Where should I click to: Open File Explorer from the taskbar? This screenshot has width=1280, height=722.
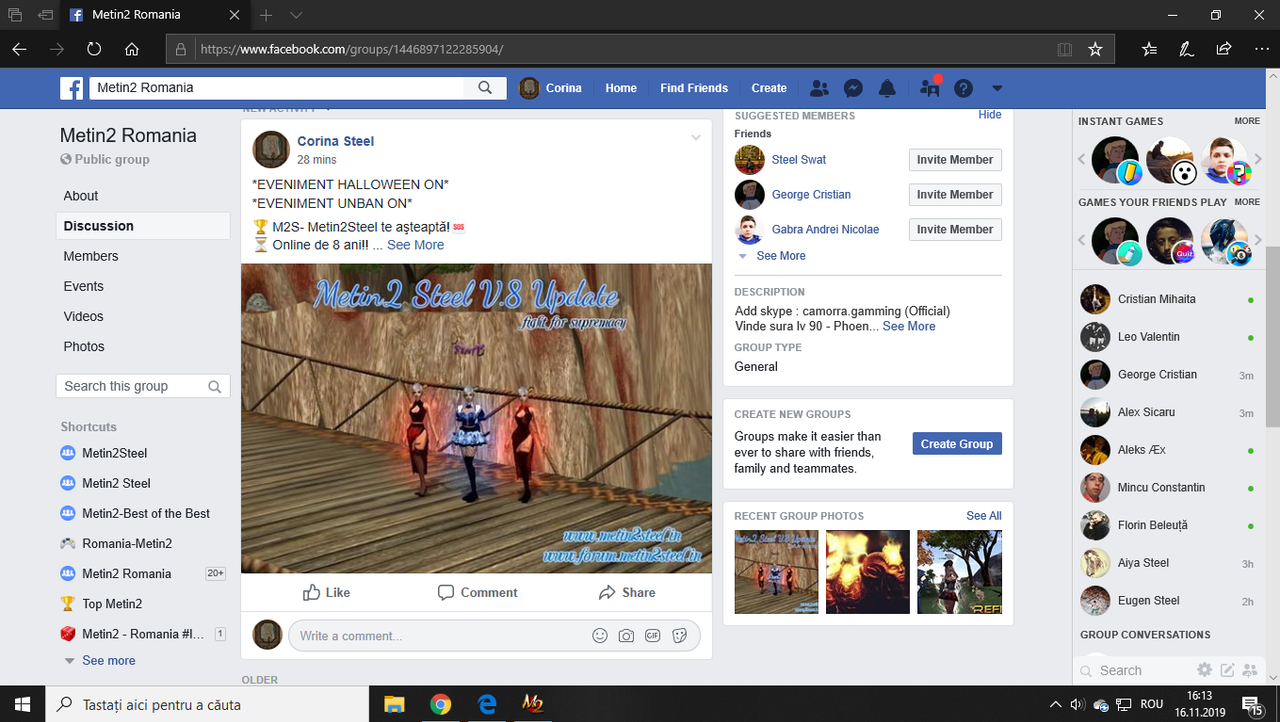394,704
